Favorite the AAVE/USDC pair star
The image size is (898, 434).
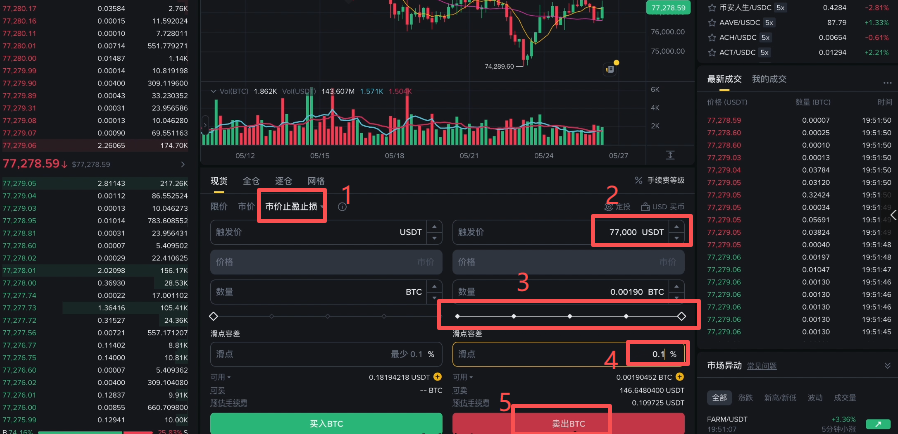712,23
